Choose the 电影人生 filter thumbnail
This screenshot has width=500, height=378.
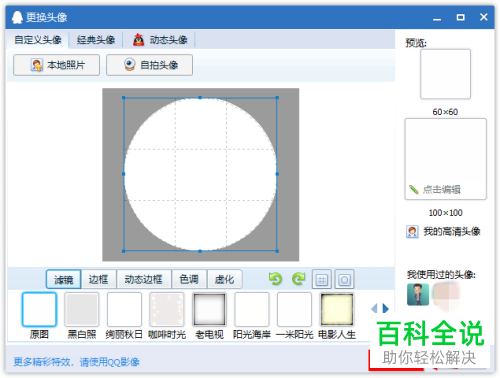(x=337, y=309)
